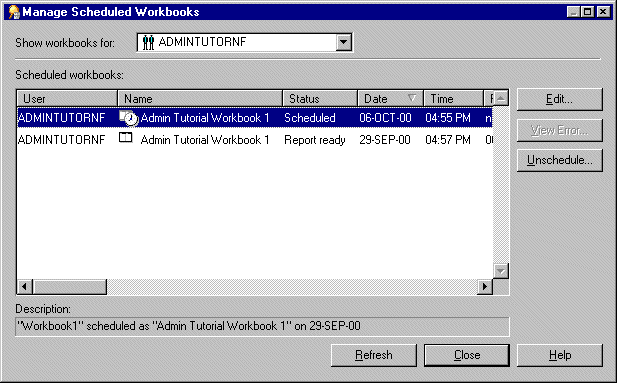Close the window via title bar X

[x=603, y=12]
